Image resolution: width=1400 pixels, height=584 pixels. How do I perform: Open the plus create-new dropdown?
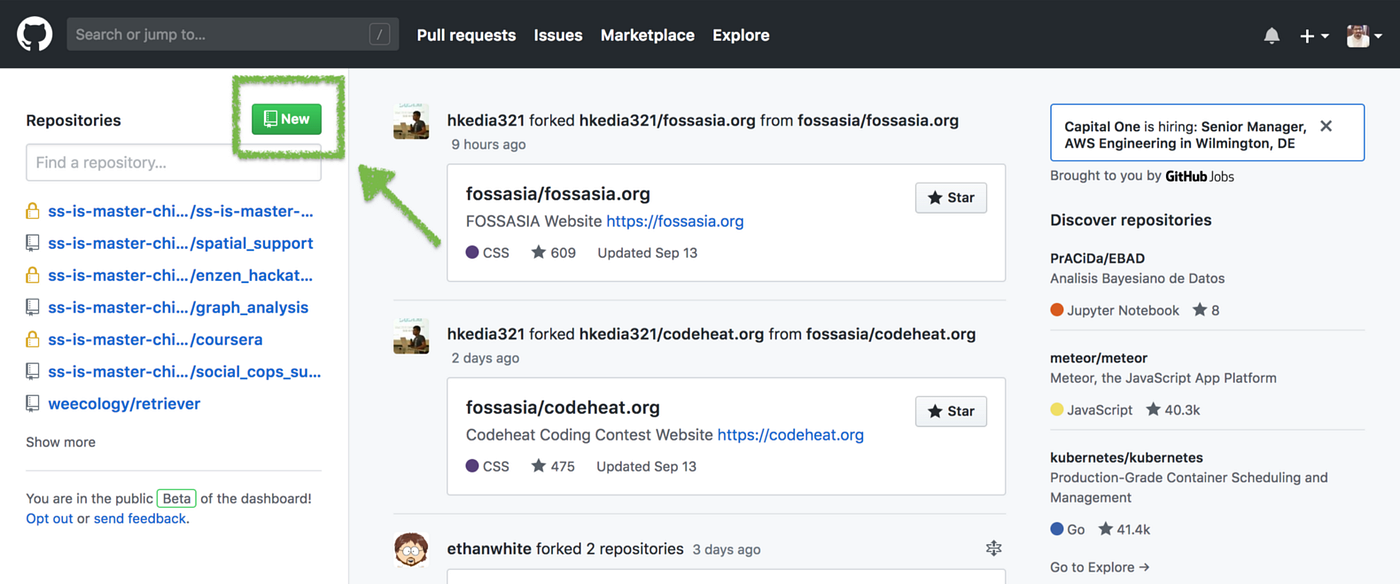coord(1313,36)
